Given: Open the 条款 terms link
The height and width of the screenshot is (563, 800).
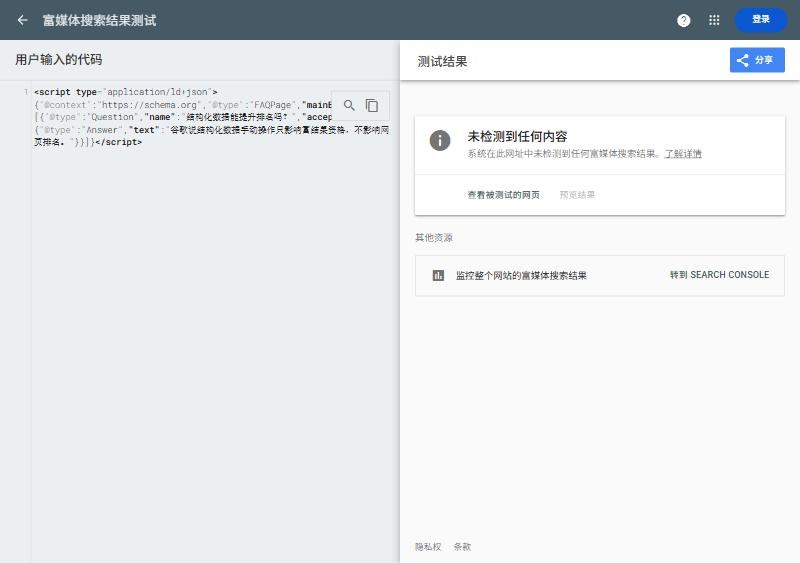Looking at the screenshot, I should pos(462,547).
